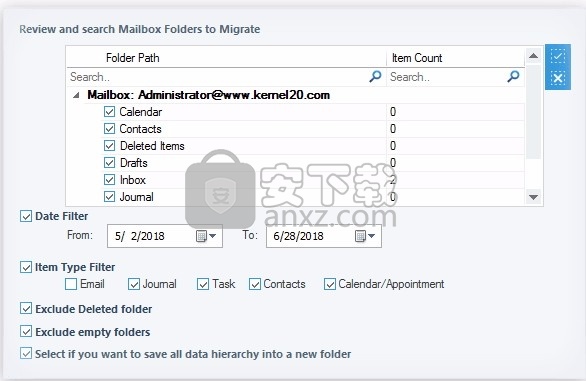Select the Inbox folder row label
The width and height of the screenshot is (586, 381).
click(133, 180)
